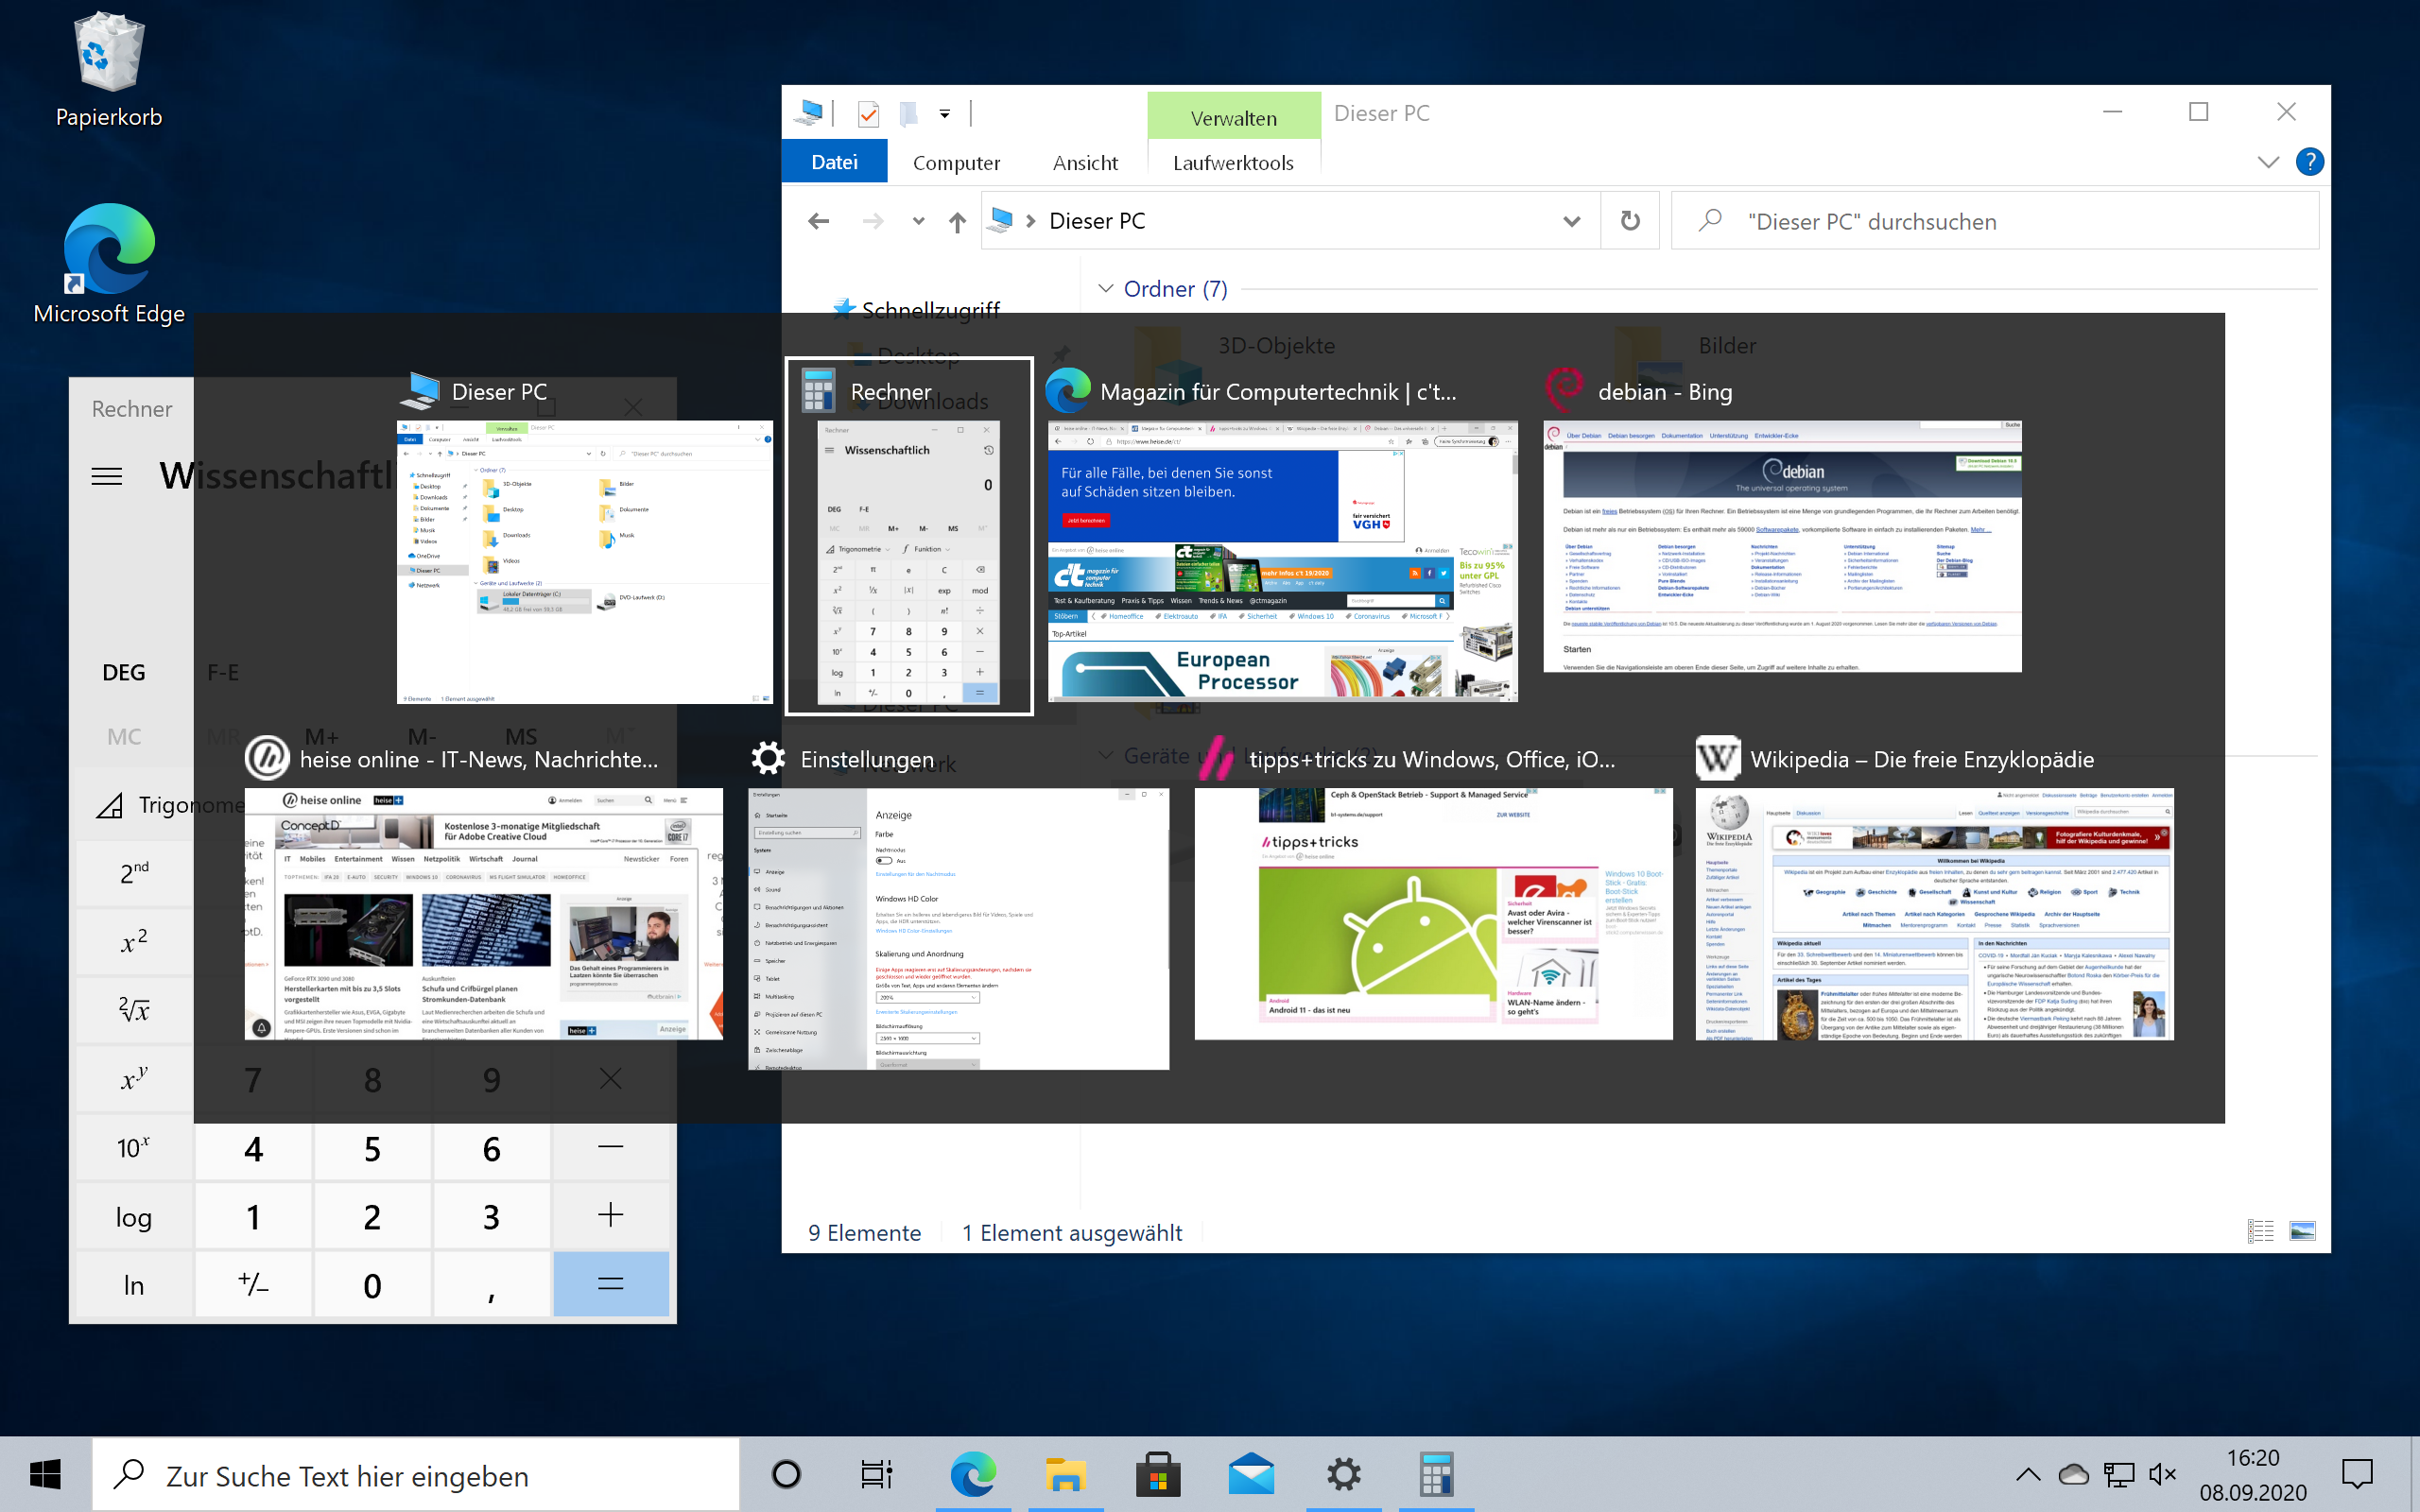
Task: Open the calculator hamburger menu
Action: click(107, 476)
